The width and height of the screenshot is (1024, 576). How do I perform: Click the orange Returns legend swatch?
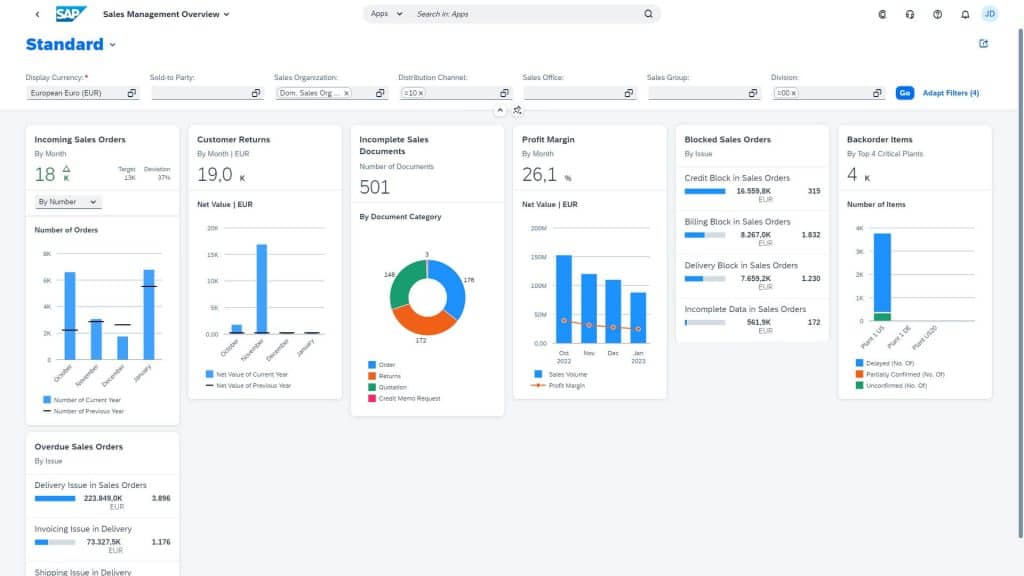point(372,376)
